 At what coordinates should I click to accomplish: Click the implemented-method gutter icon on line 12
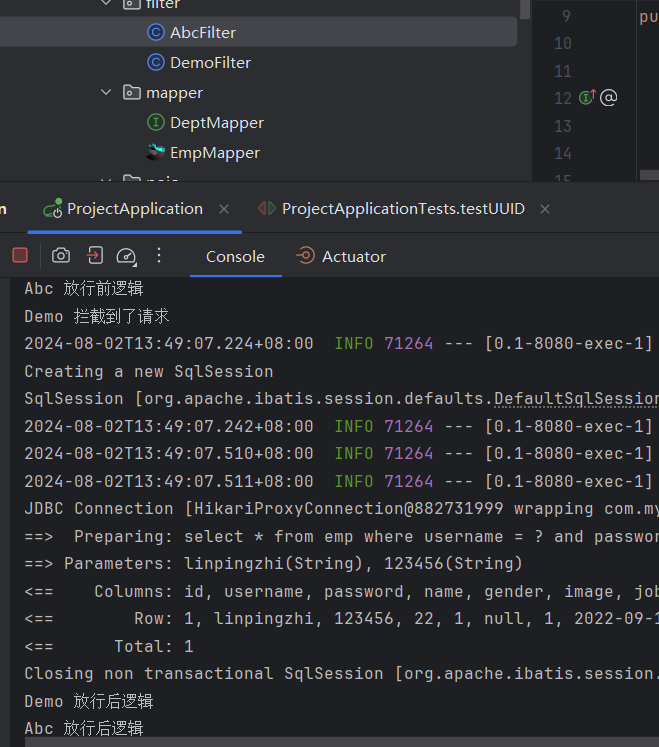[588, 97]
